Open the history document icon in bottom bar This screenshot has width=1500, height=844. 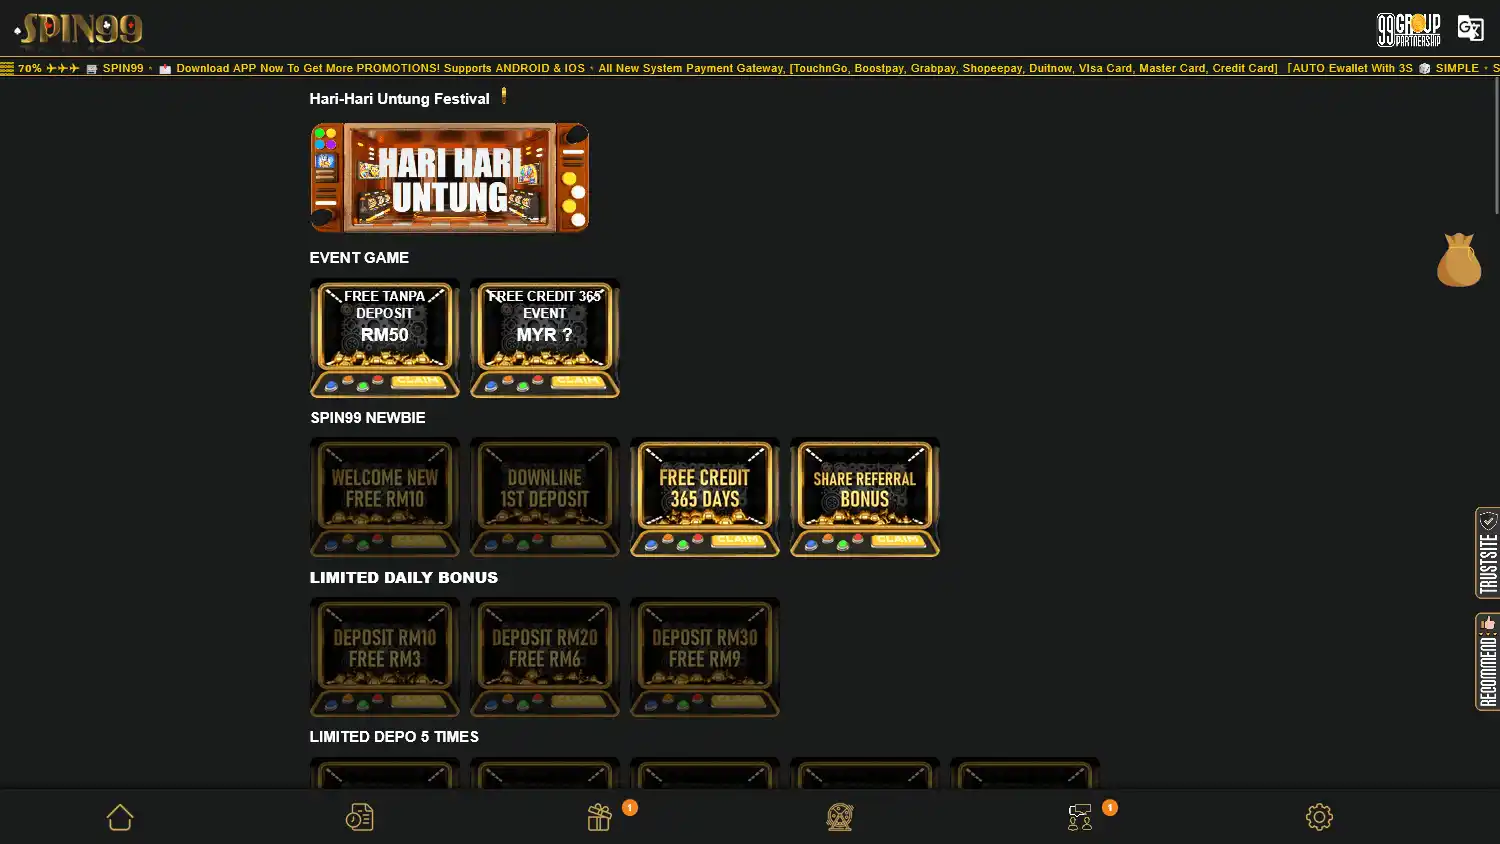(x=359, y=817)
